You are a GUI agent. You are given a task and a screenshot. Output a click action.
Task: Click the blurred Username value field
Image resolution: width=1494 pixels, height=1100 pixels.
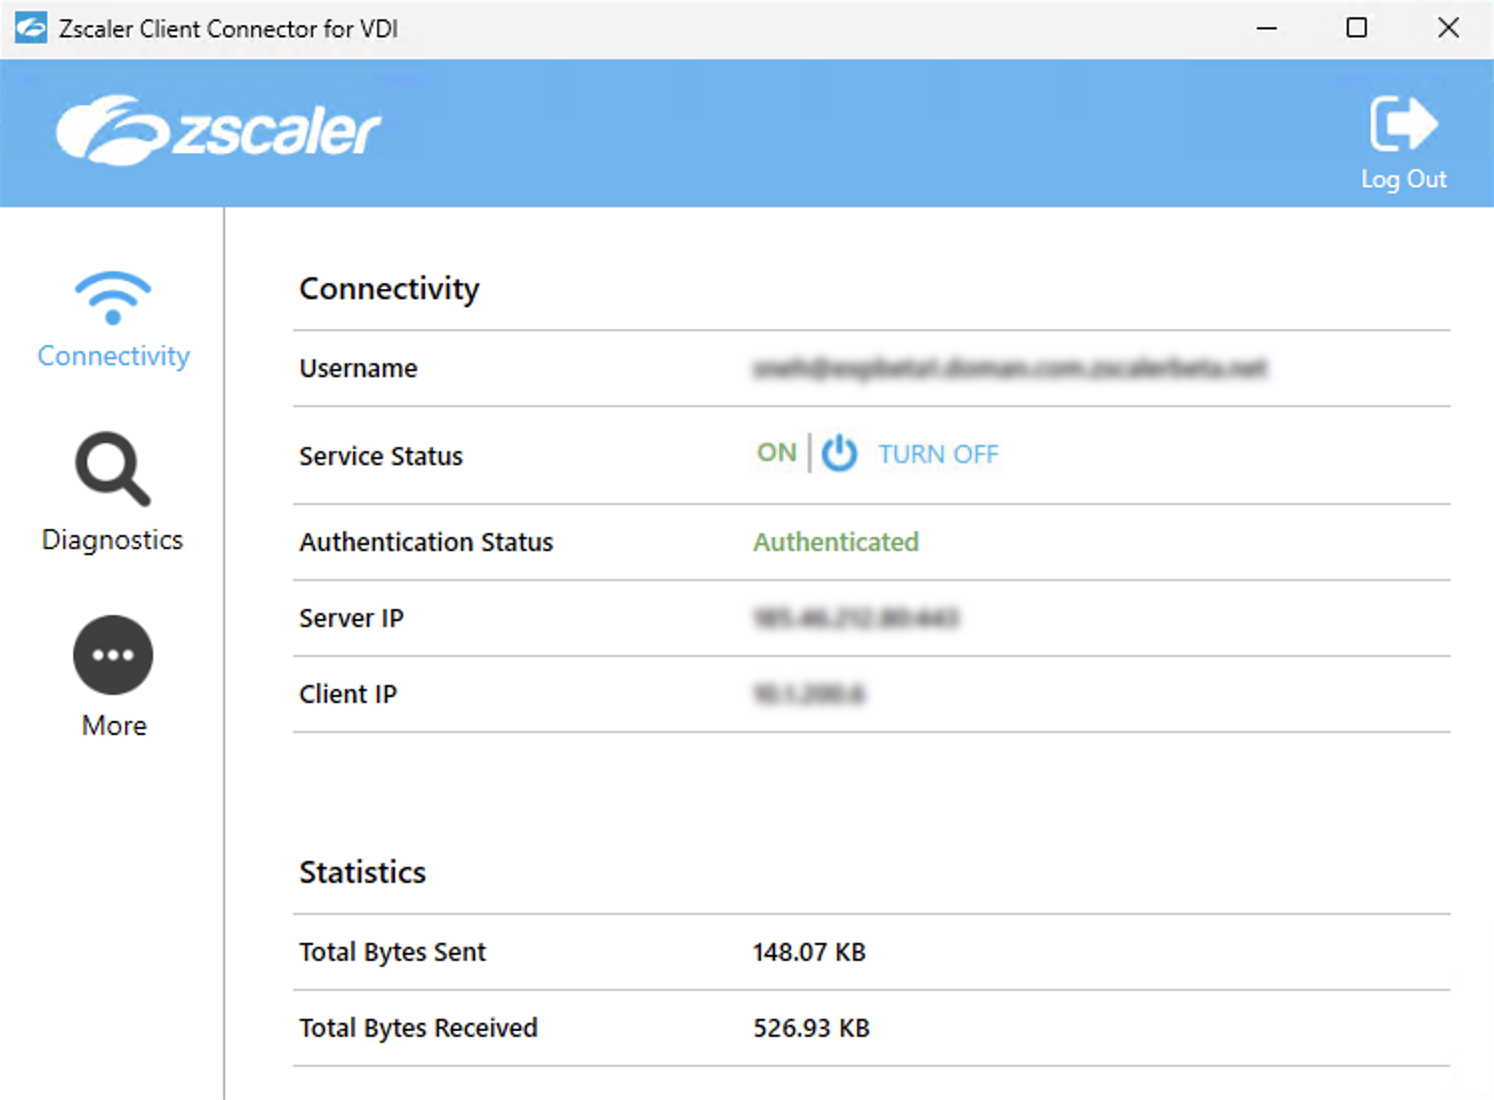(x=1009, y=368)
